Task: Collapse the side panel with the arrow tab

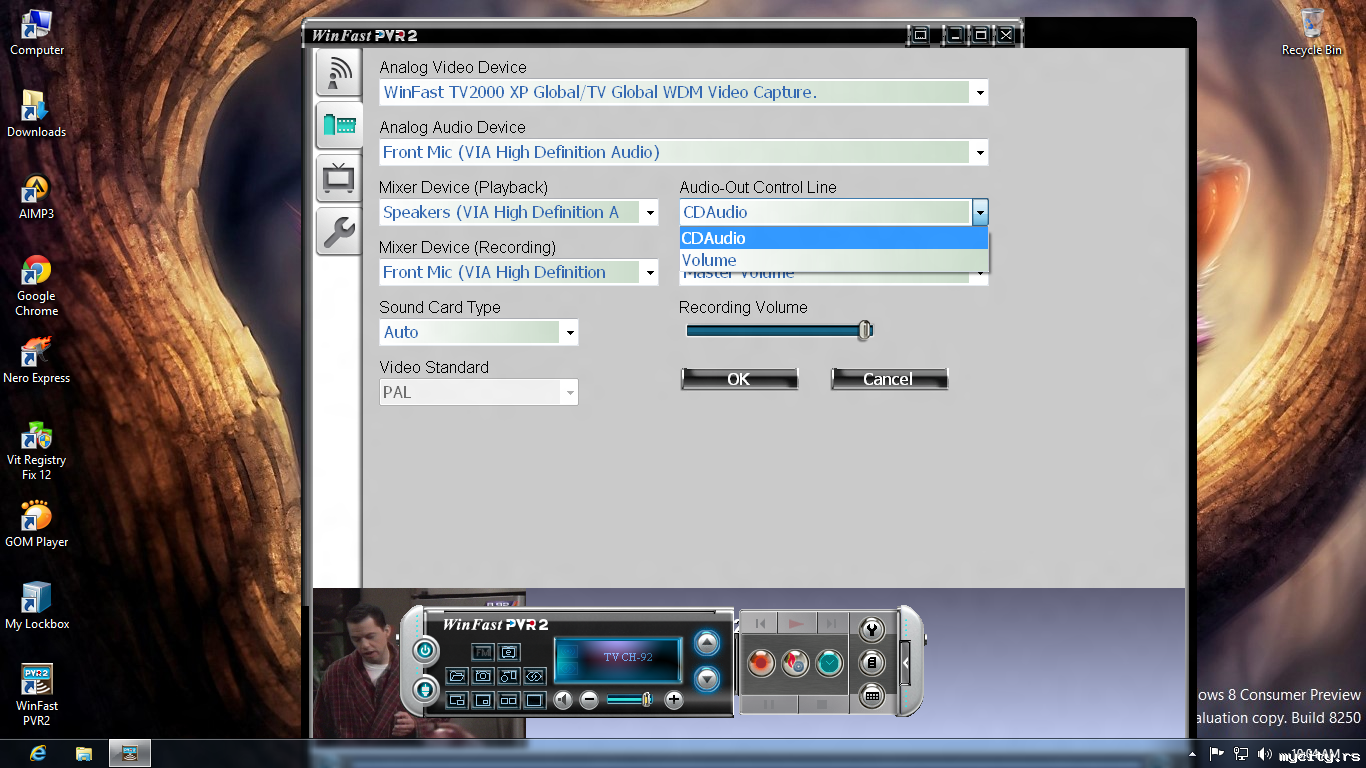Action: point(905,662)
